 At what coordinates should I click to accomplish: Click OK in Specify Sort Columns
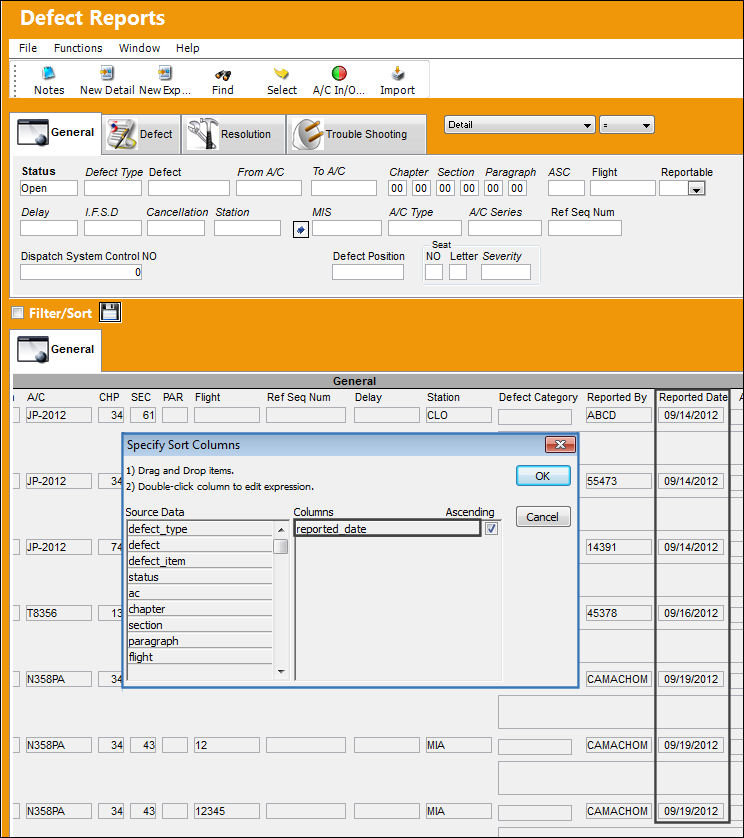pyautogui.click(x=543, y=476)
